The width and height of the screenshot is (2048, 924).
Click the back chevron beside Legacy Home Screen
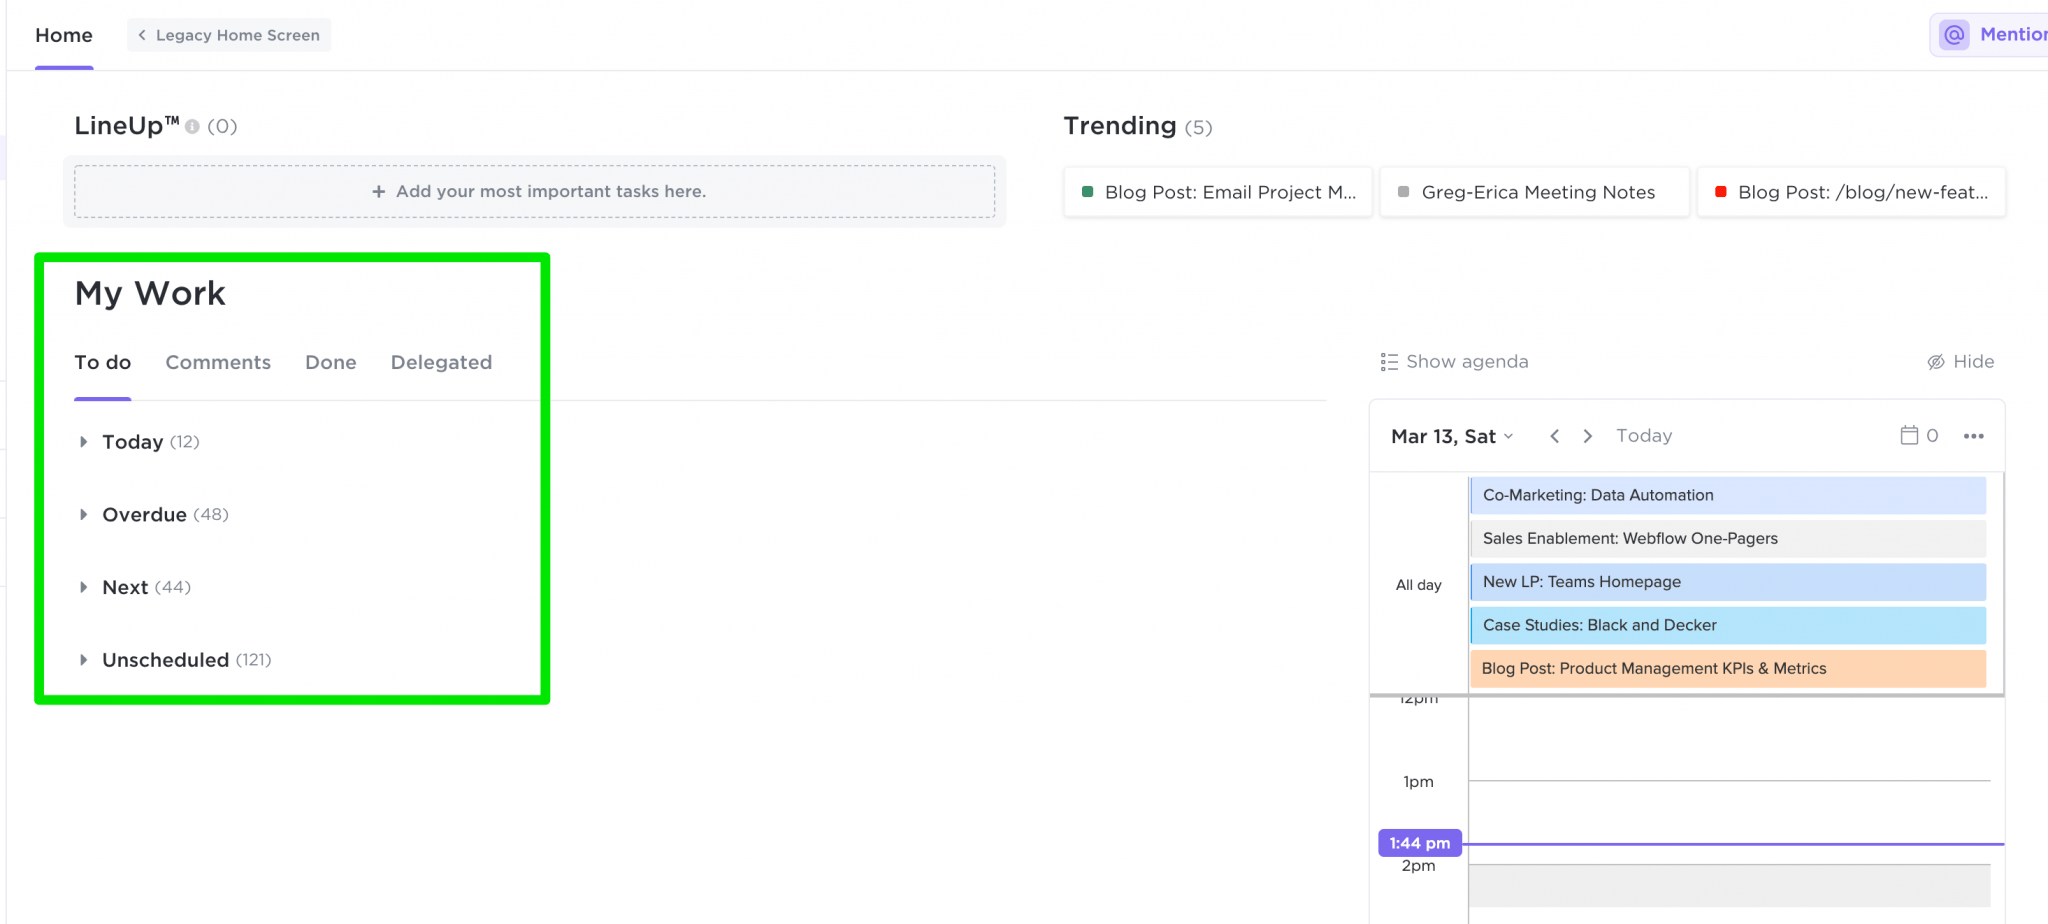142,35
